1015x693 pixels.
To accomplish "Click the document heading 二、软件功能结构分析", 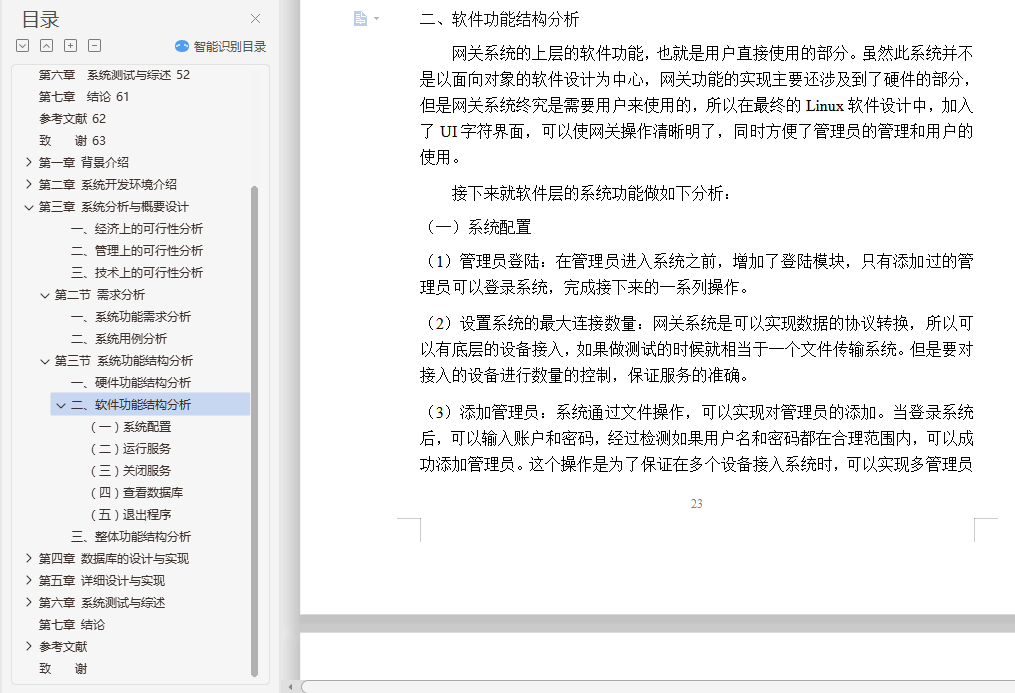I will (499, 19).
